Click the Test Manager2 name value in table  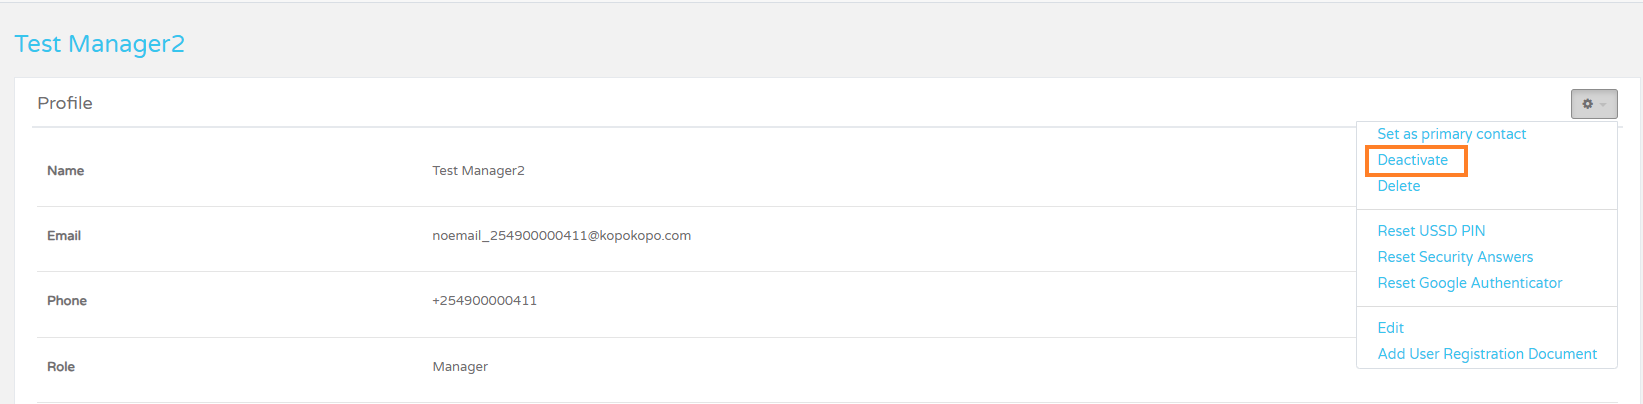click(478, 171)
